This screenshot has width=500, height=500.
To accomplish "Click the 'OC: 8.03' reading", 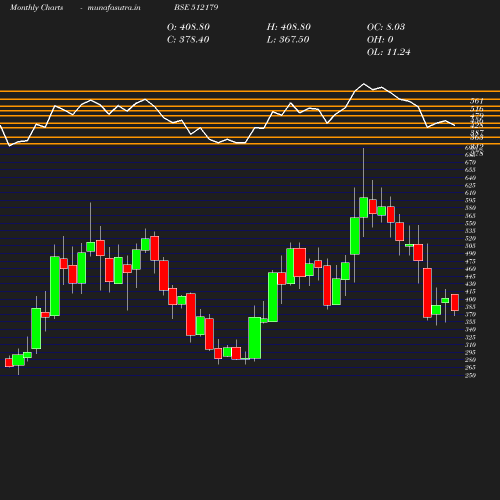I will pos(386,27).
